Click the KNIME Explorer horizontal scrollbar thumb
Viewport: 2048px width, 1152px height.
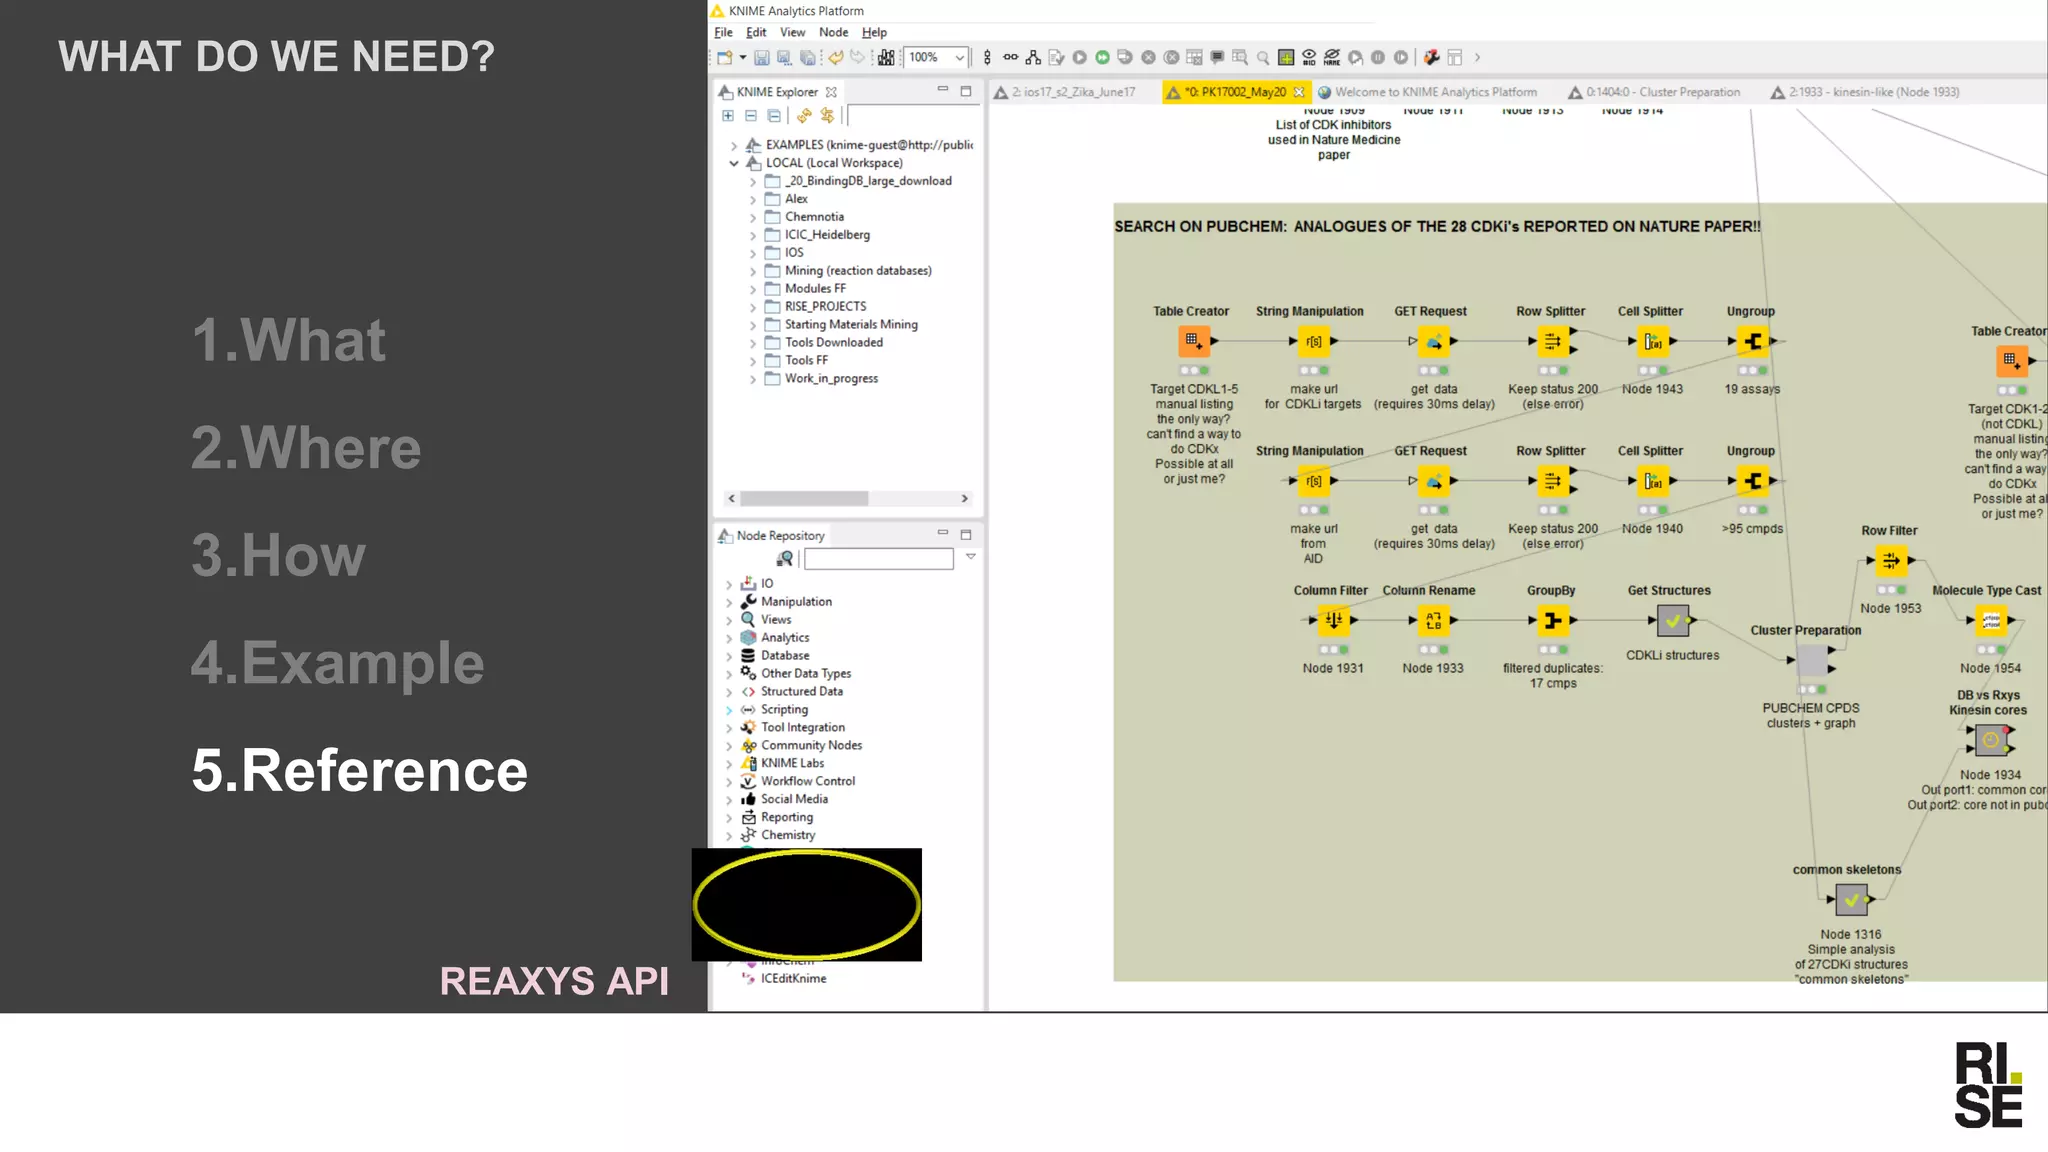click(x=804, y=498)
